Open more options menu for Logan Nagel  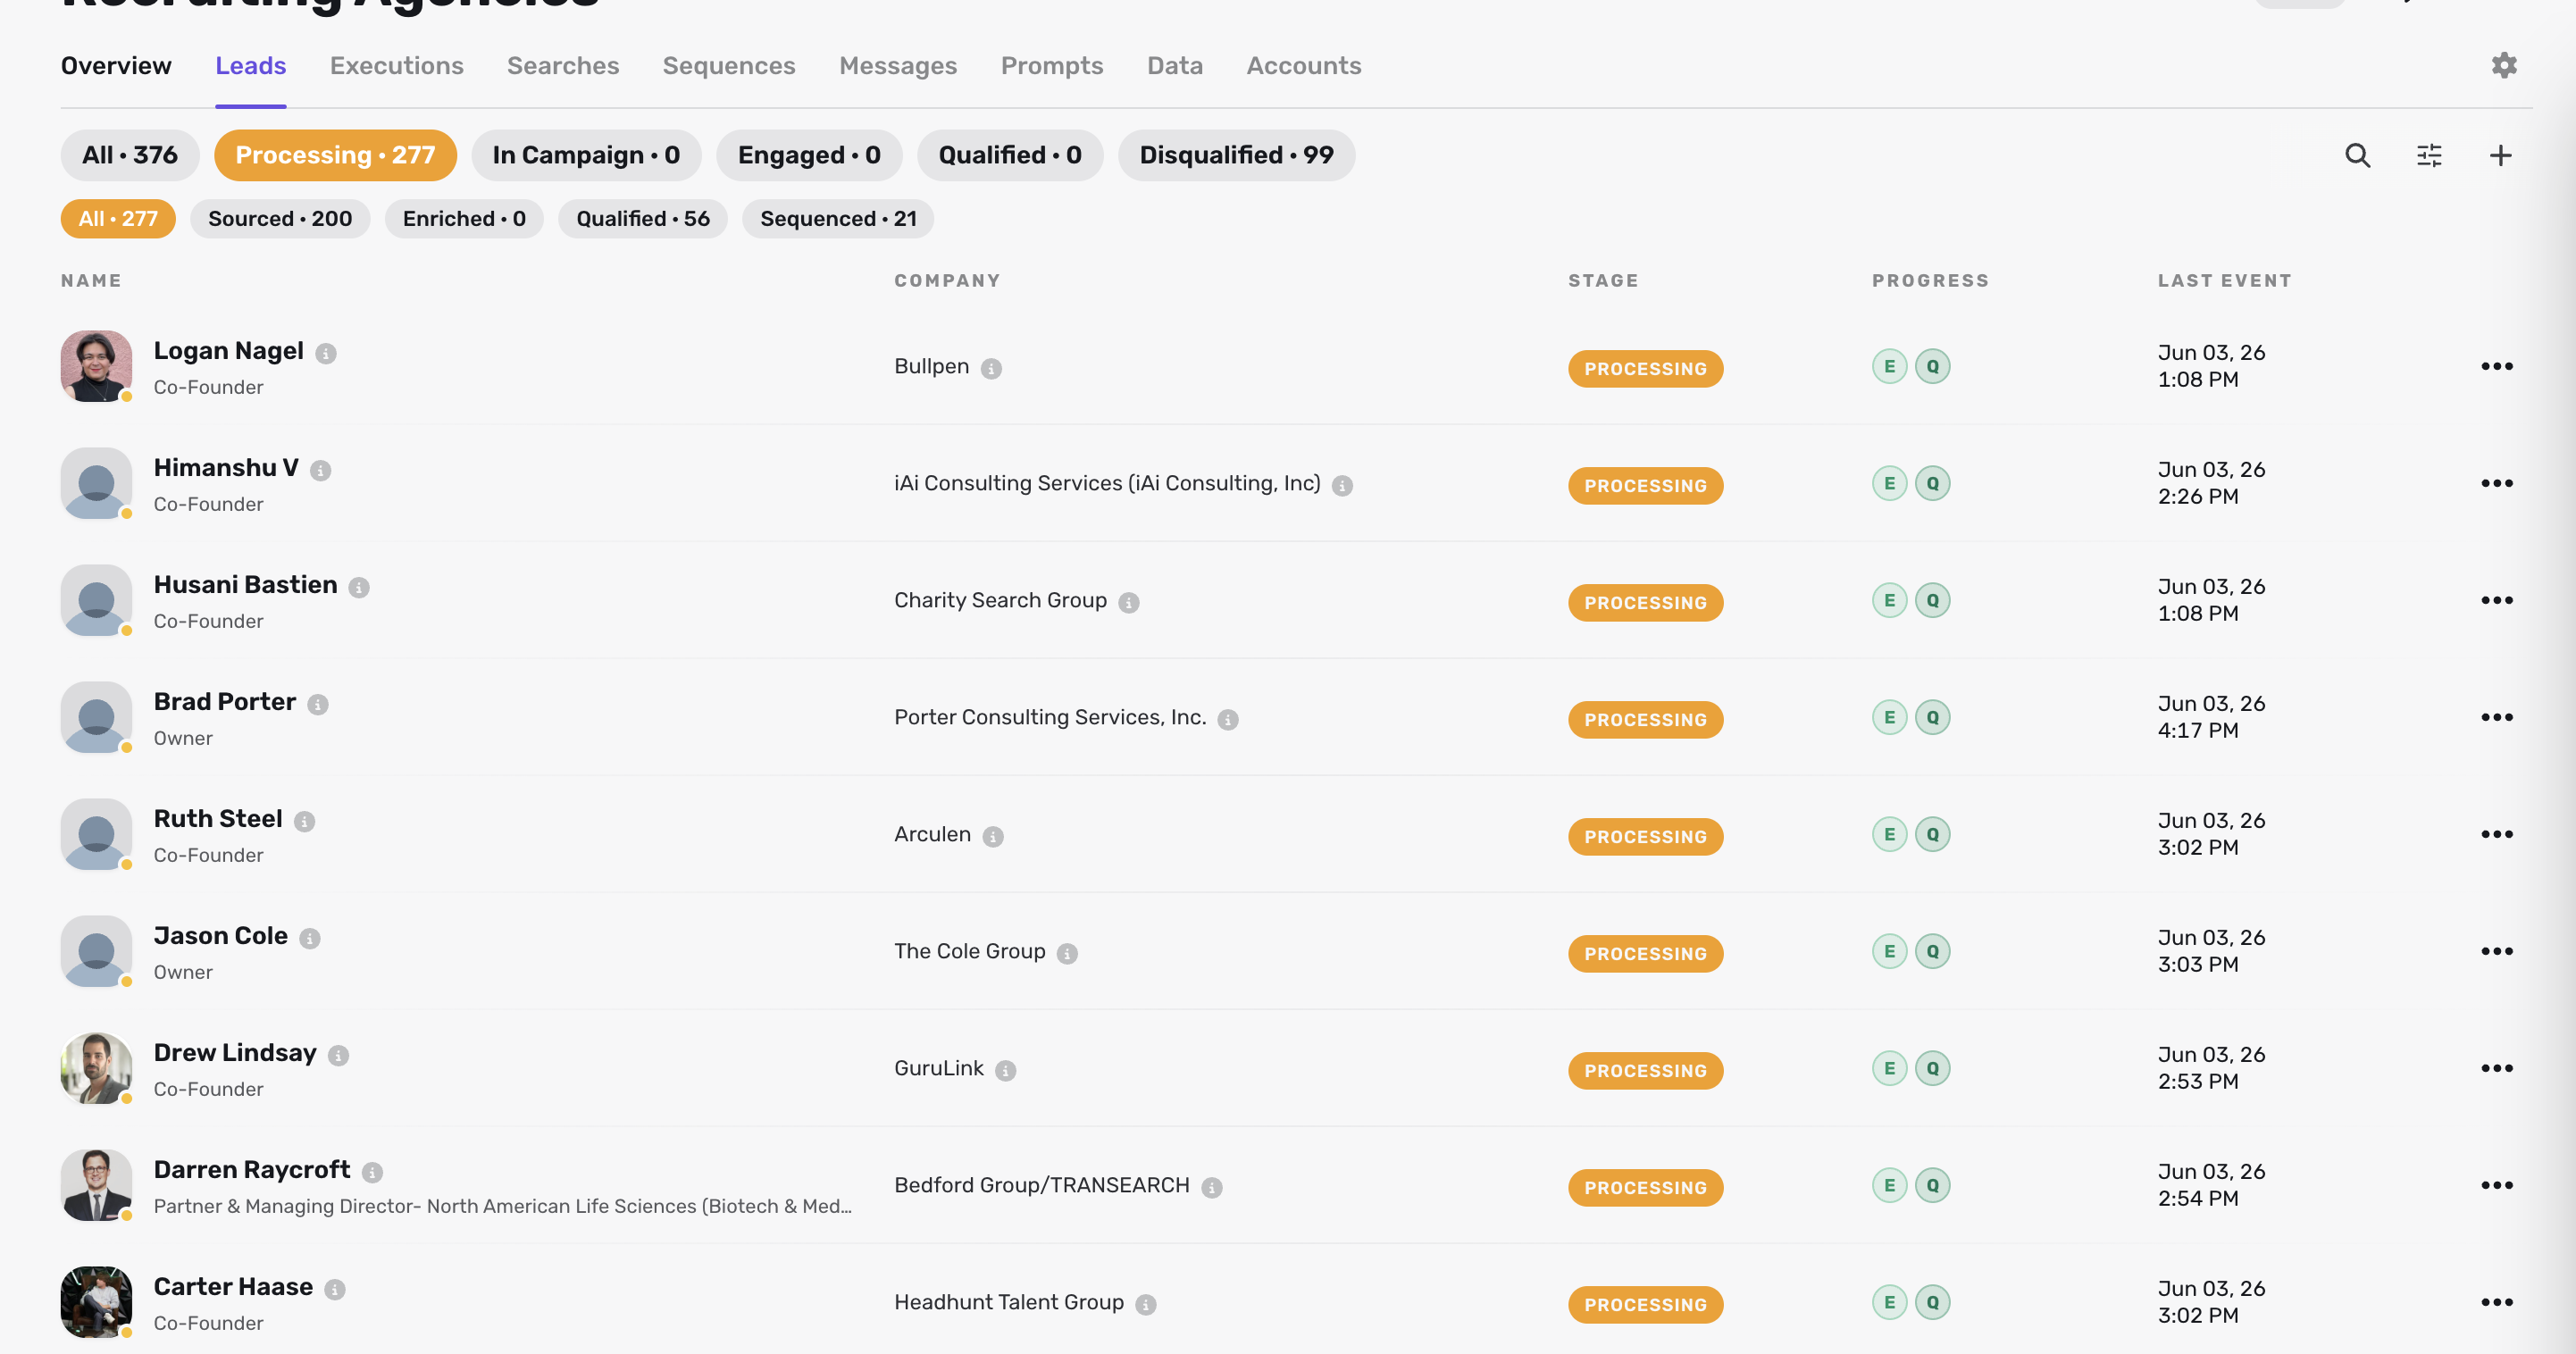tap(2496, 366)
